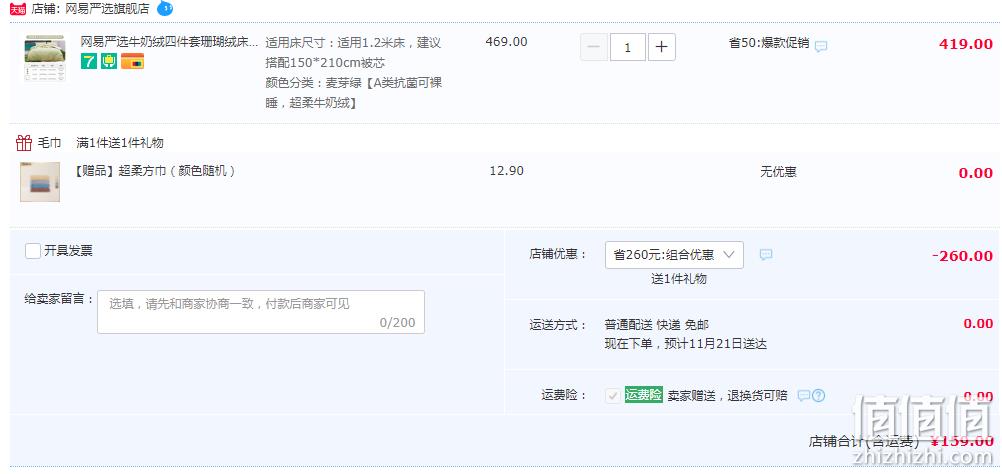Viewport: 1002px width, 474px height.
Task: Enable the 开具发票 checkbox
Action: click(x=33, y=250)
